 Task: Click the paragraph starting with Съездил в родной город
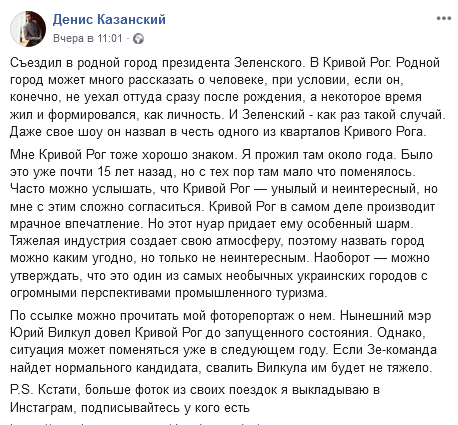[228, 97]
